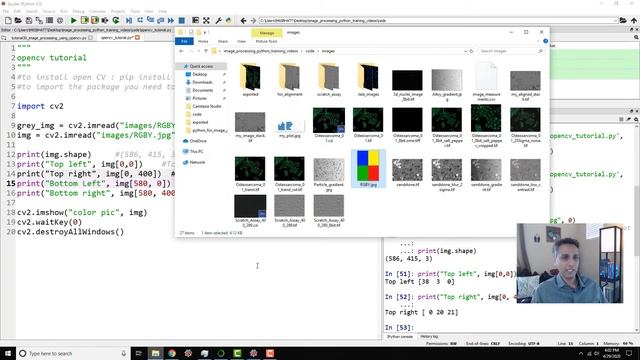The height and width of the screenshot is (360, 640).
Task: Select Desktop in navigation pane
Action: [x=200, y=74]
